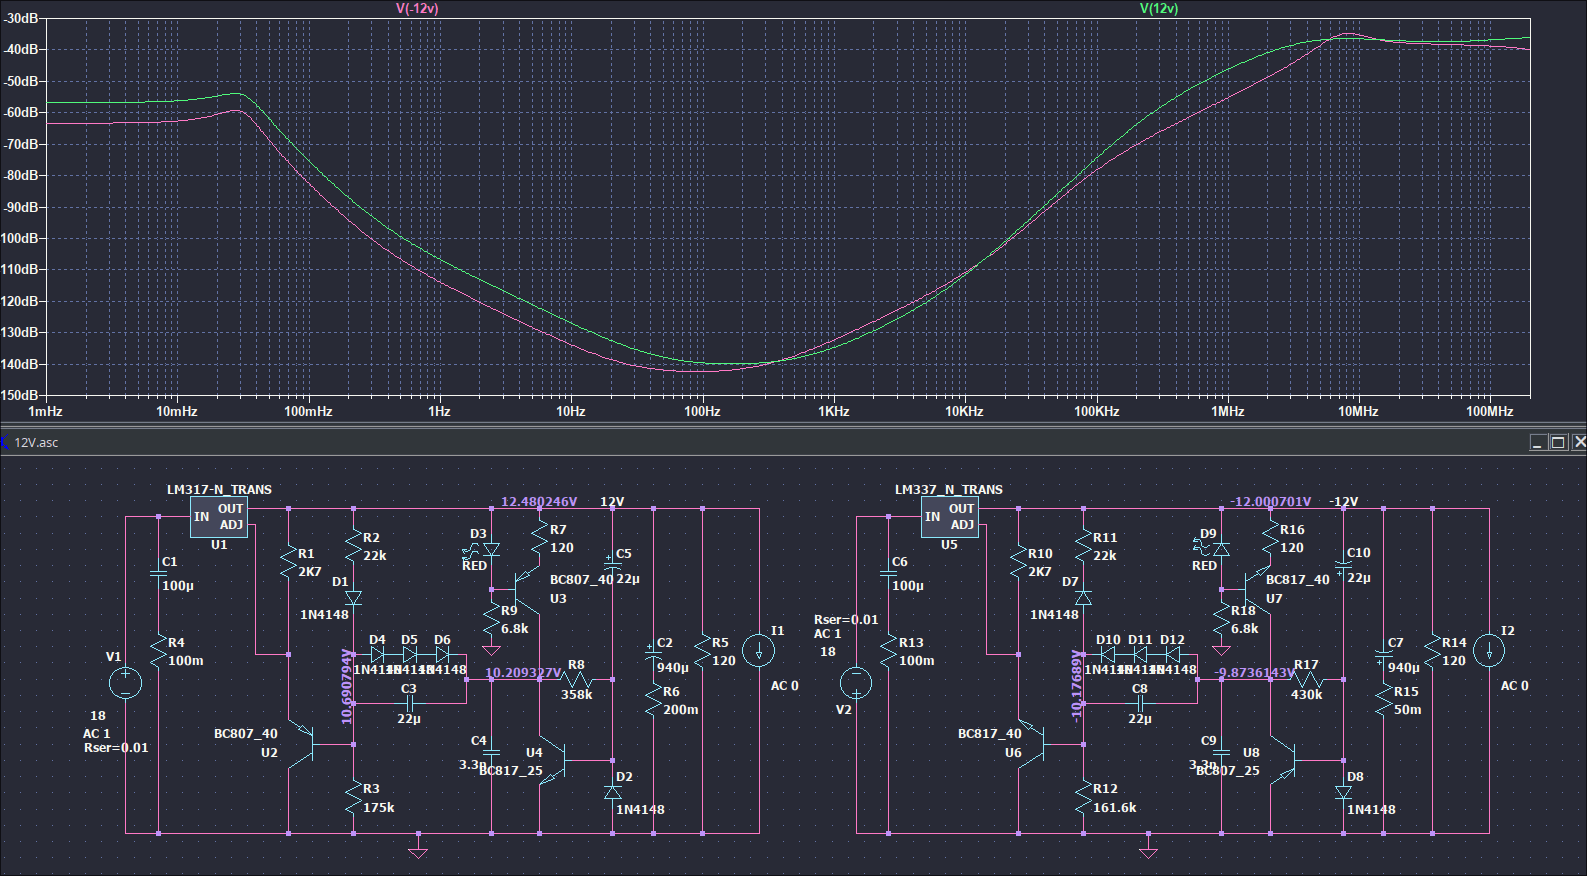Screen dimensions: 1587x876
Task: Click resistor R3 175k symbol
Action: tap(353, 798)
